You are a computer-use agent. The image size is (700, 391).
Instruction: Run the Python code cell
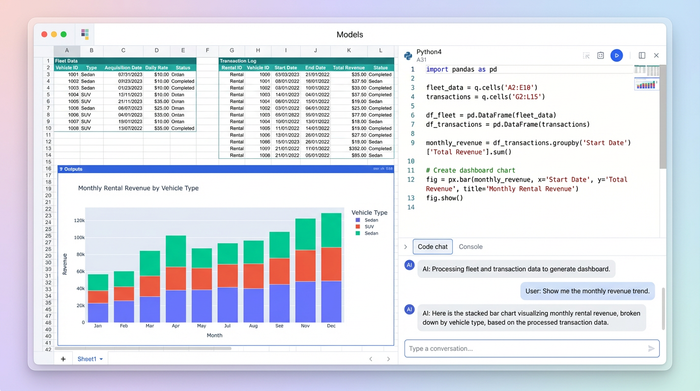617,55
